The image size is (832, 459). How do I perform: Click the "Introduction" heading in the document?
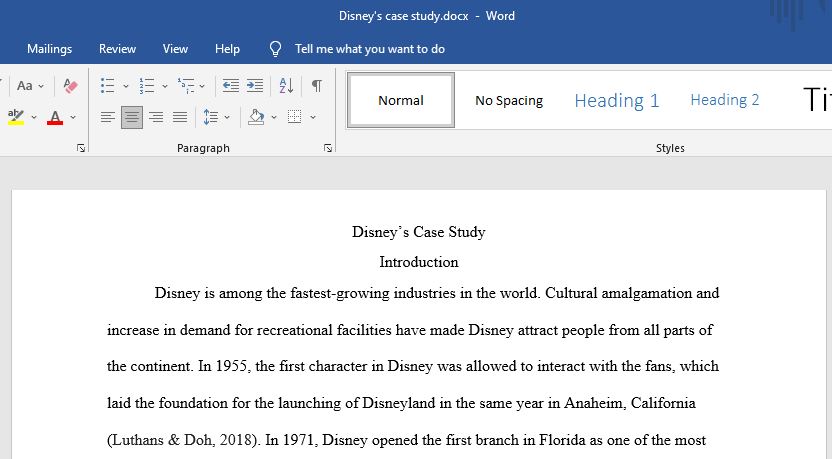point(419,262)
